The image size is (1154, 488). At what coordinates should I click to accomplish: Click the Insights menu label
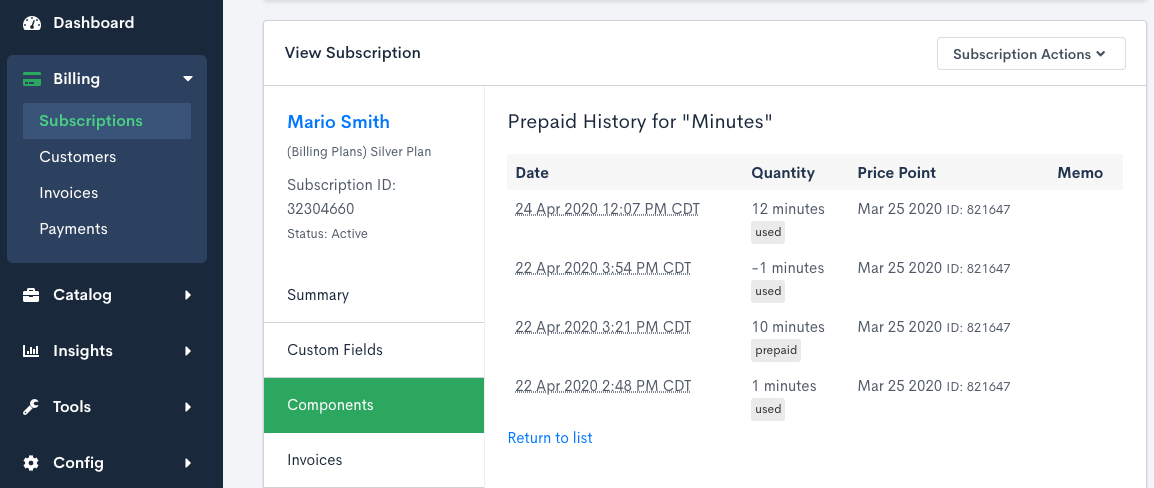pyautogui.click(x=83, y=351)
